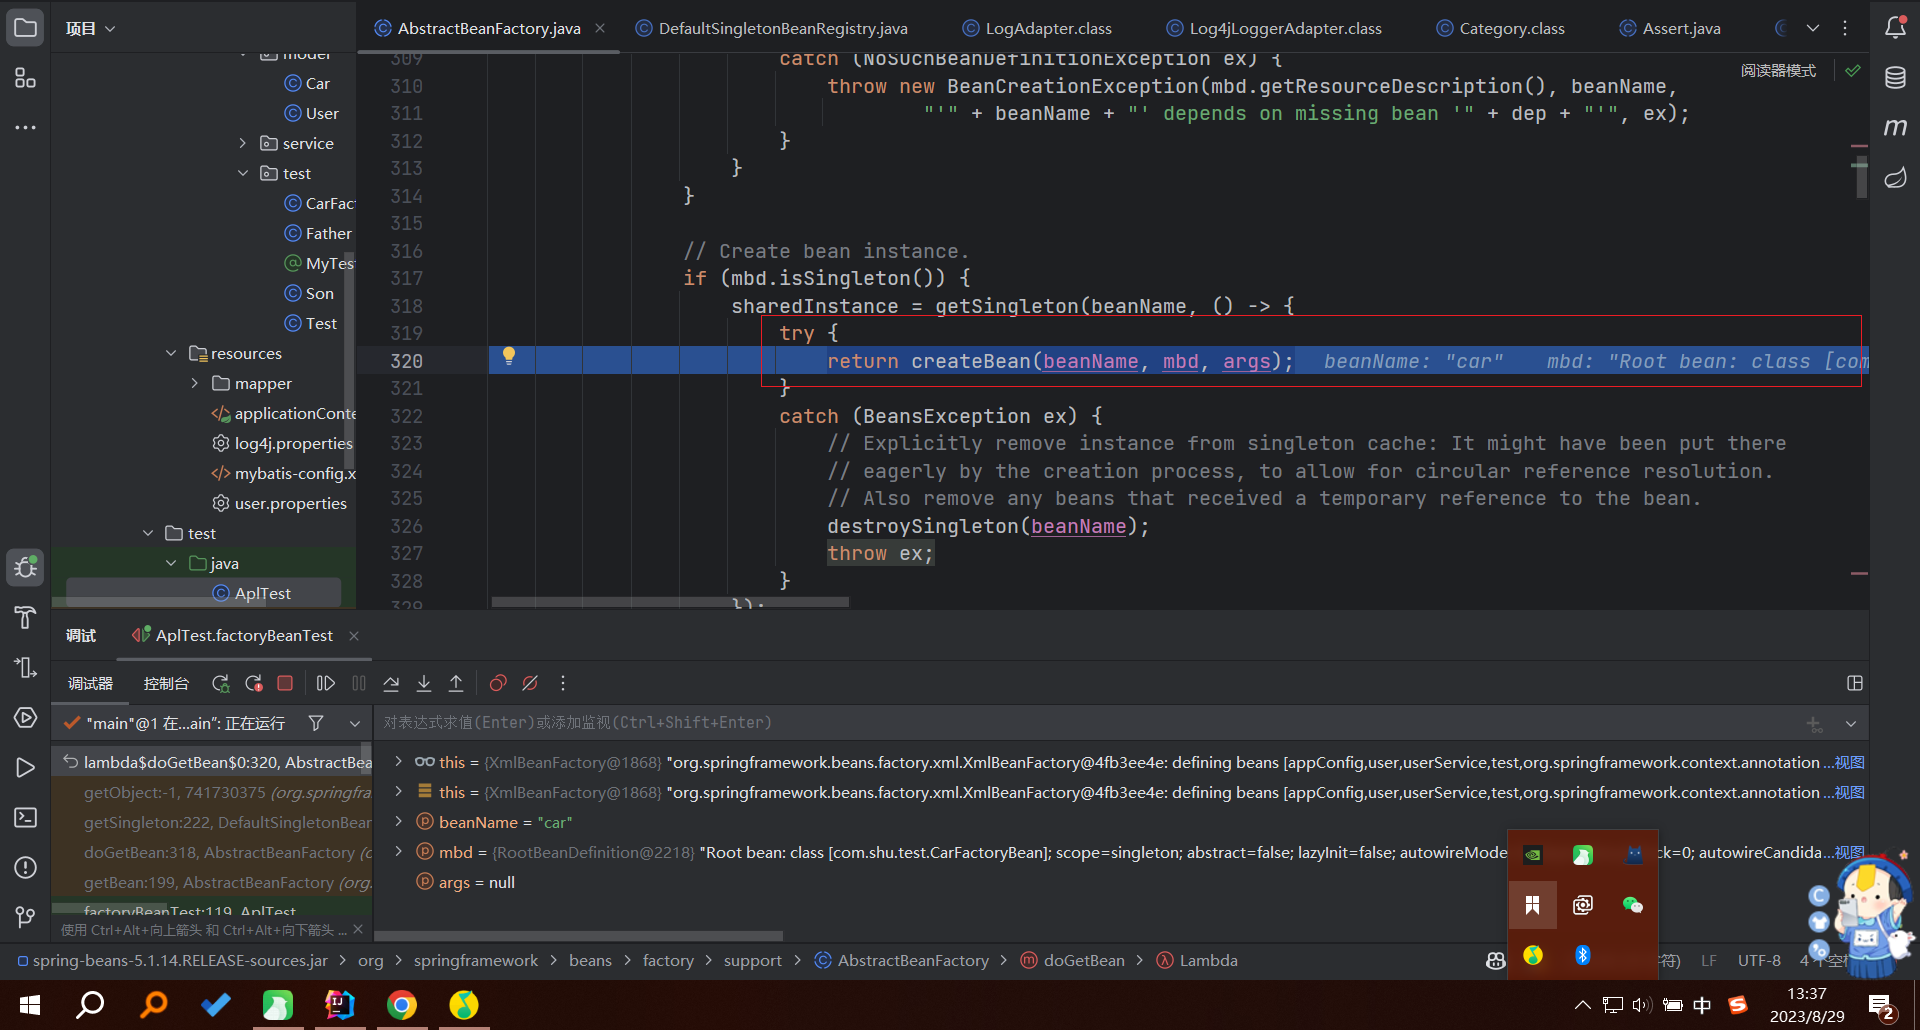Step into the method
Viewport: 1920px width, 1030px height.
pyautogui.click(x=424, y=683)
